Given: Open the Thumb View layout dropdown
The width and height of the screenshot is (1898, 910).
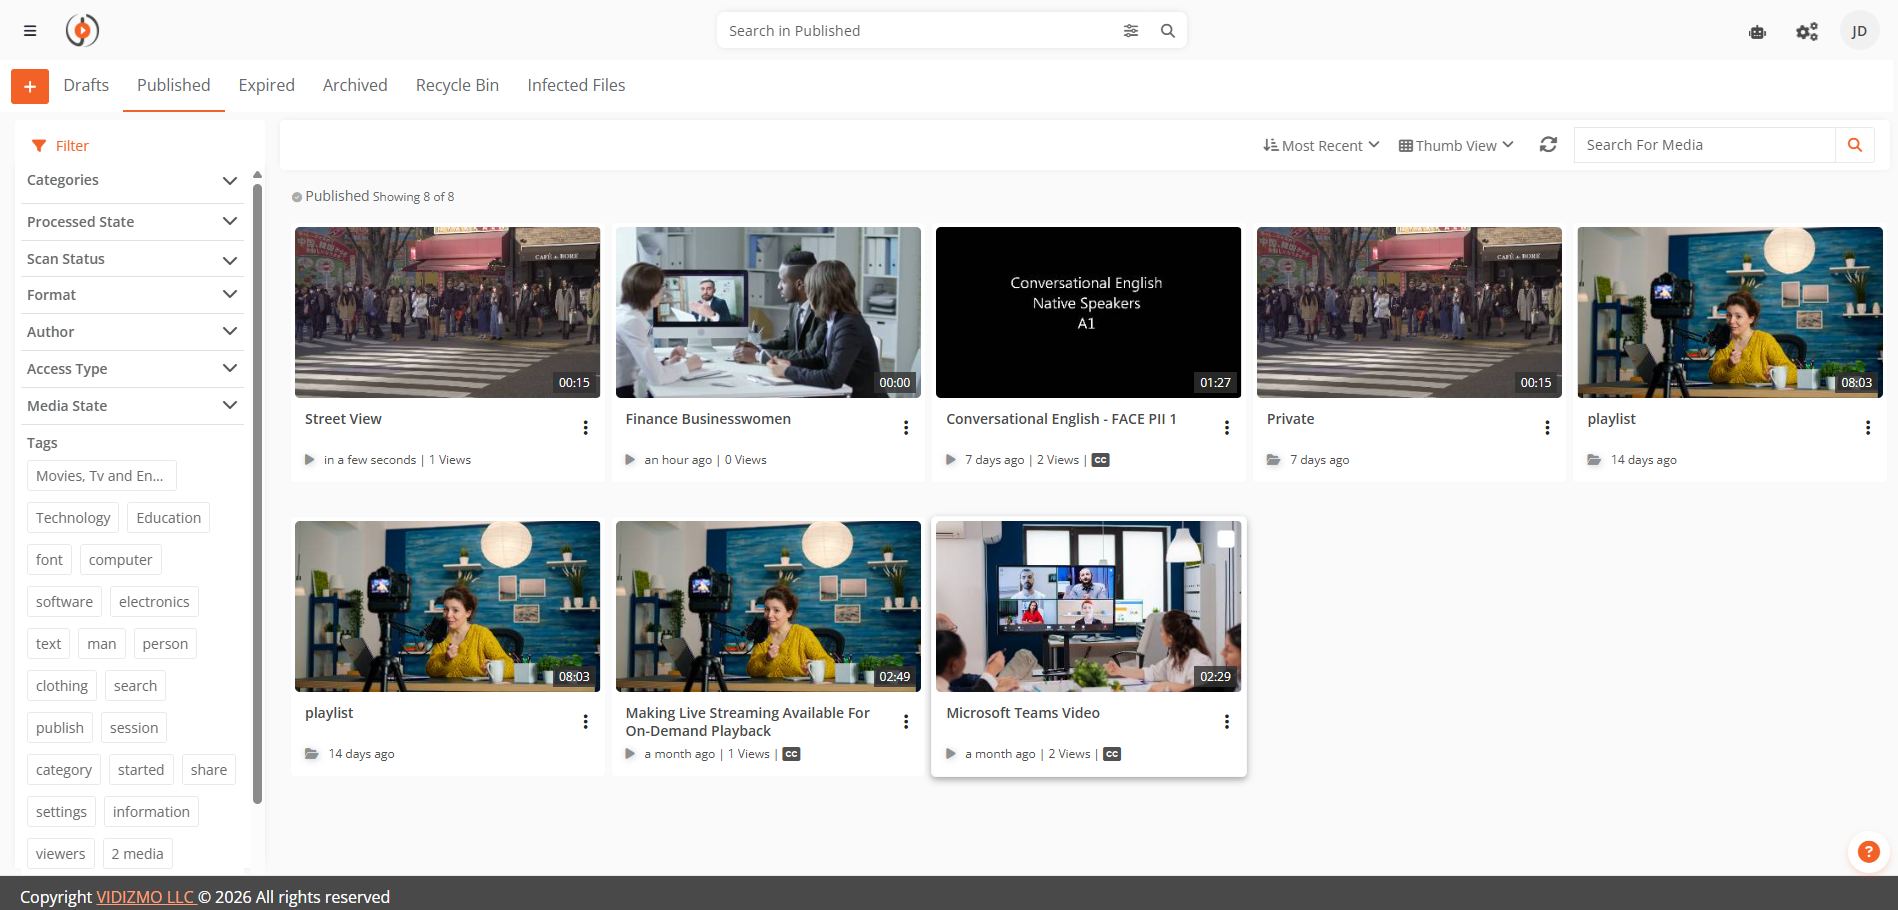Looking at the screenshot, I should pos(1456,146).
